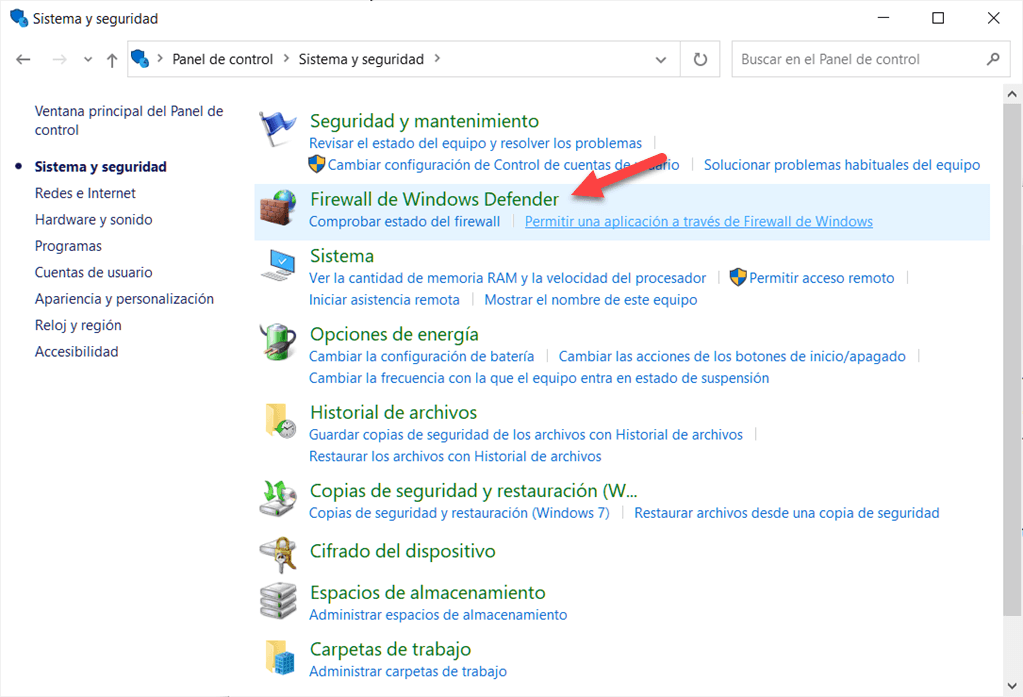Open the Seguridad y mantenimiento heading
1023x697 pixels.
point(424,121)
